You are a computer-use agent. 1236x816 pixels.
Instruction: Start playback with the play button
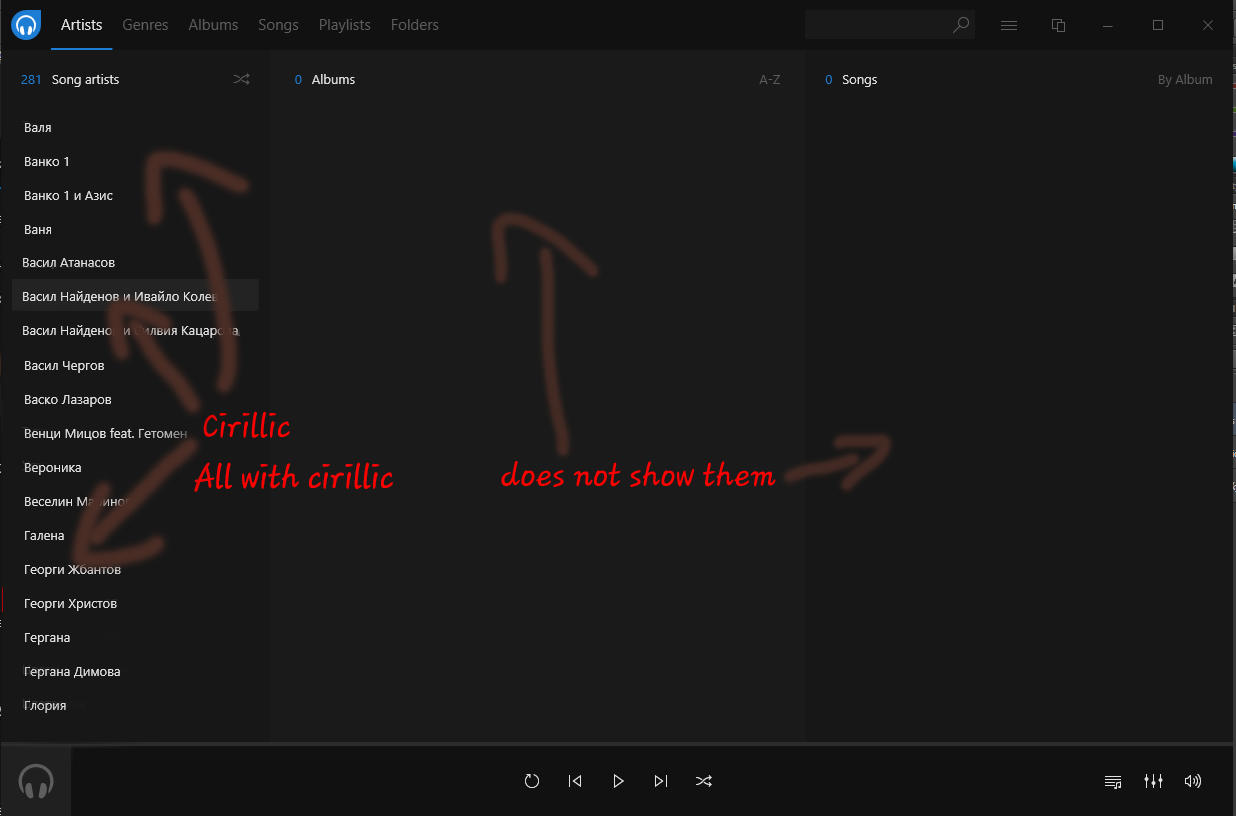(618, 781)
